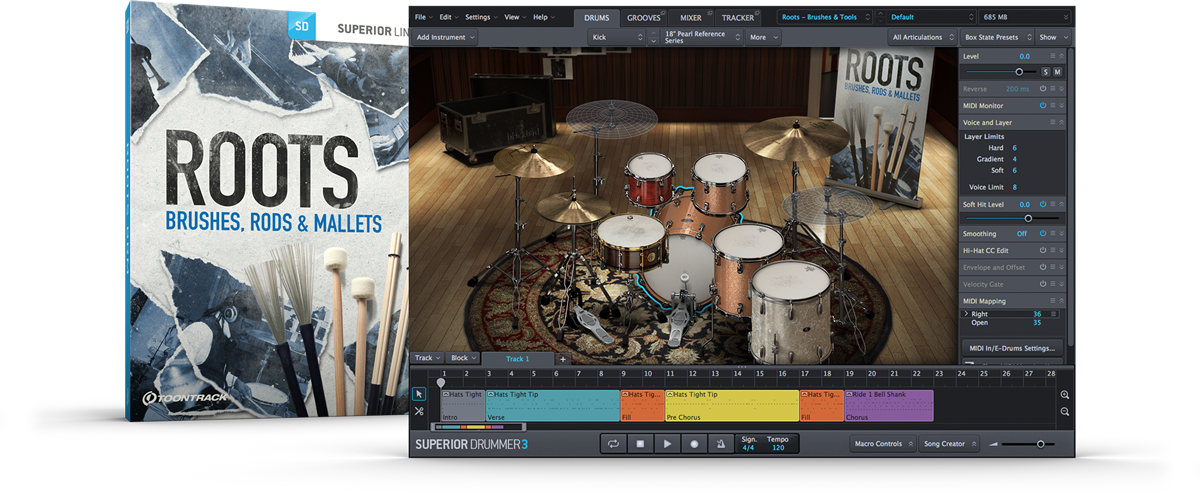Step the preset selector up/down arrows
This screenshot has height=493, width=1200.
pyautogui.click(x=883, y=17)
